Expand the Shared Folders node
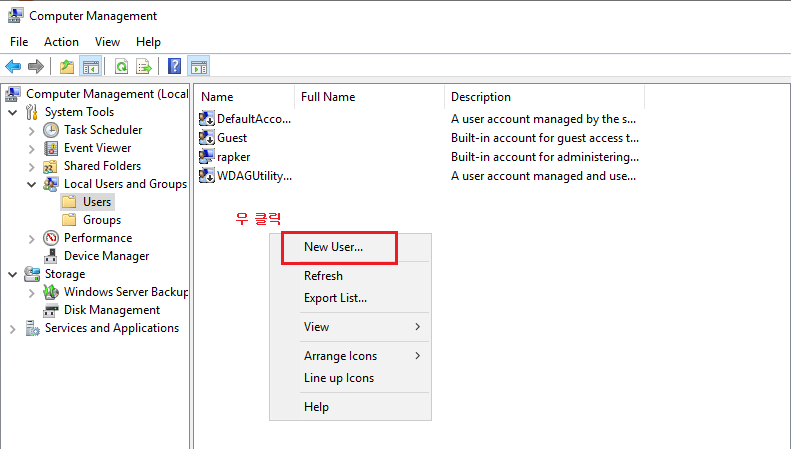This screenshot has height=449, width=791. 32,167
